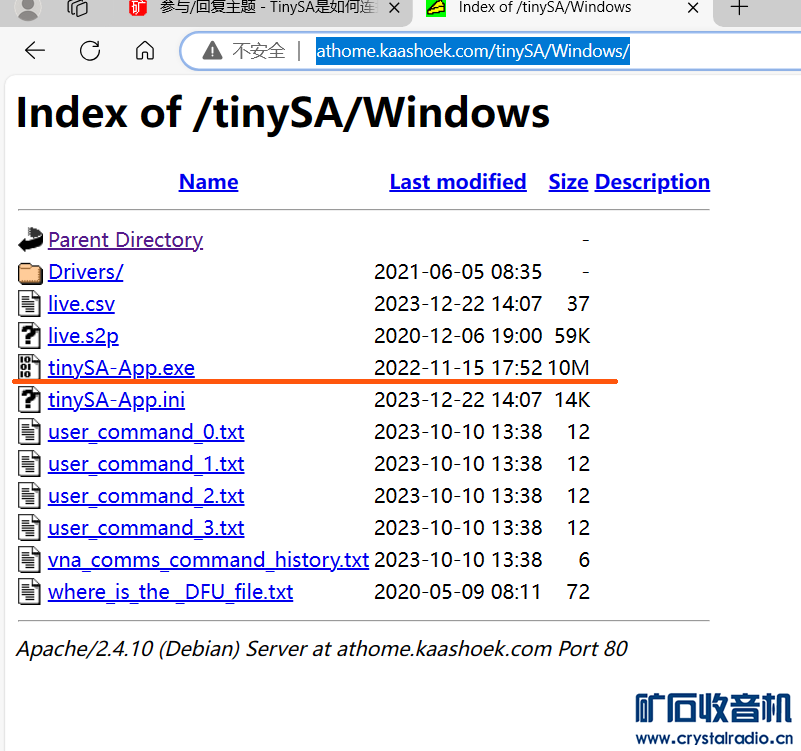
Task: Click the 14K size value
Action: 572,400
